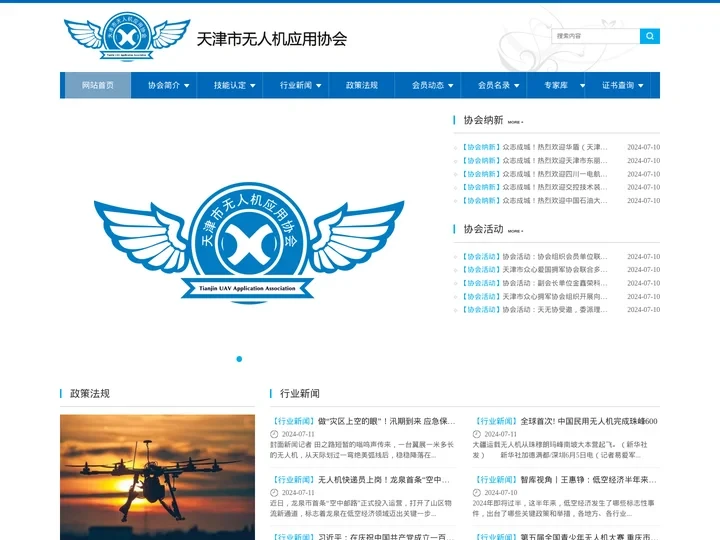Click the drone sunset image under 政策法规
The height and width of the screenshot is (540, 720).
click(158, 477)
